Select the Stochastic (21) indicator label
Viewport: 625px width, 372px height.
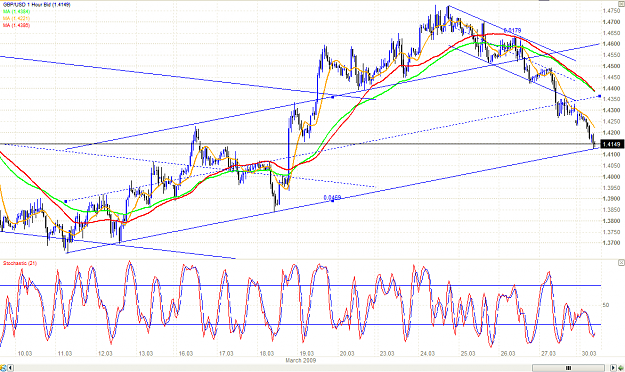pos(20,263)
